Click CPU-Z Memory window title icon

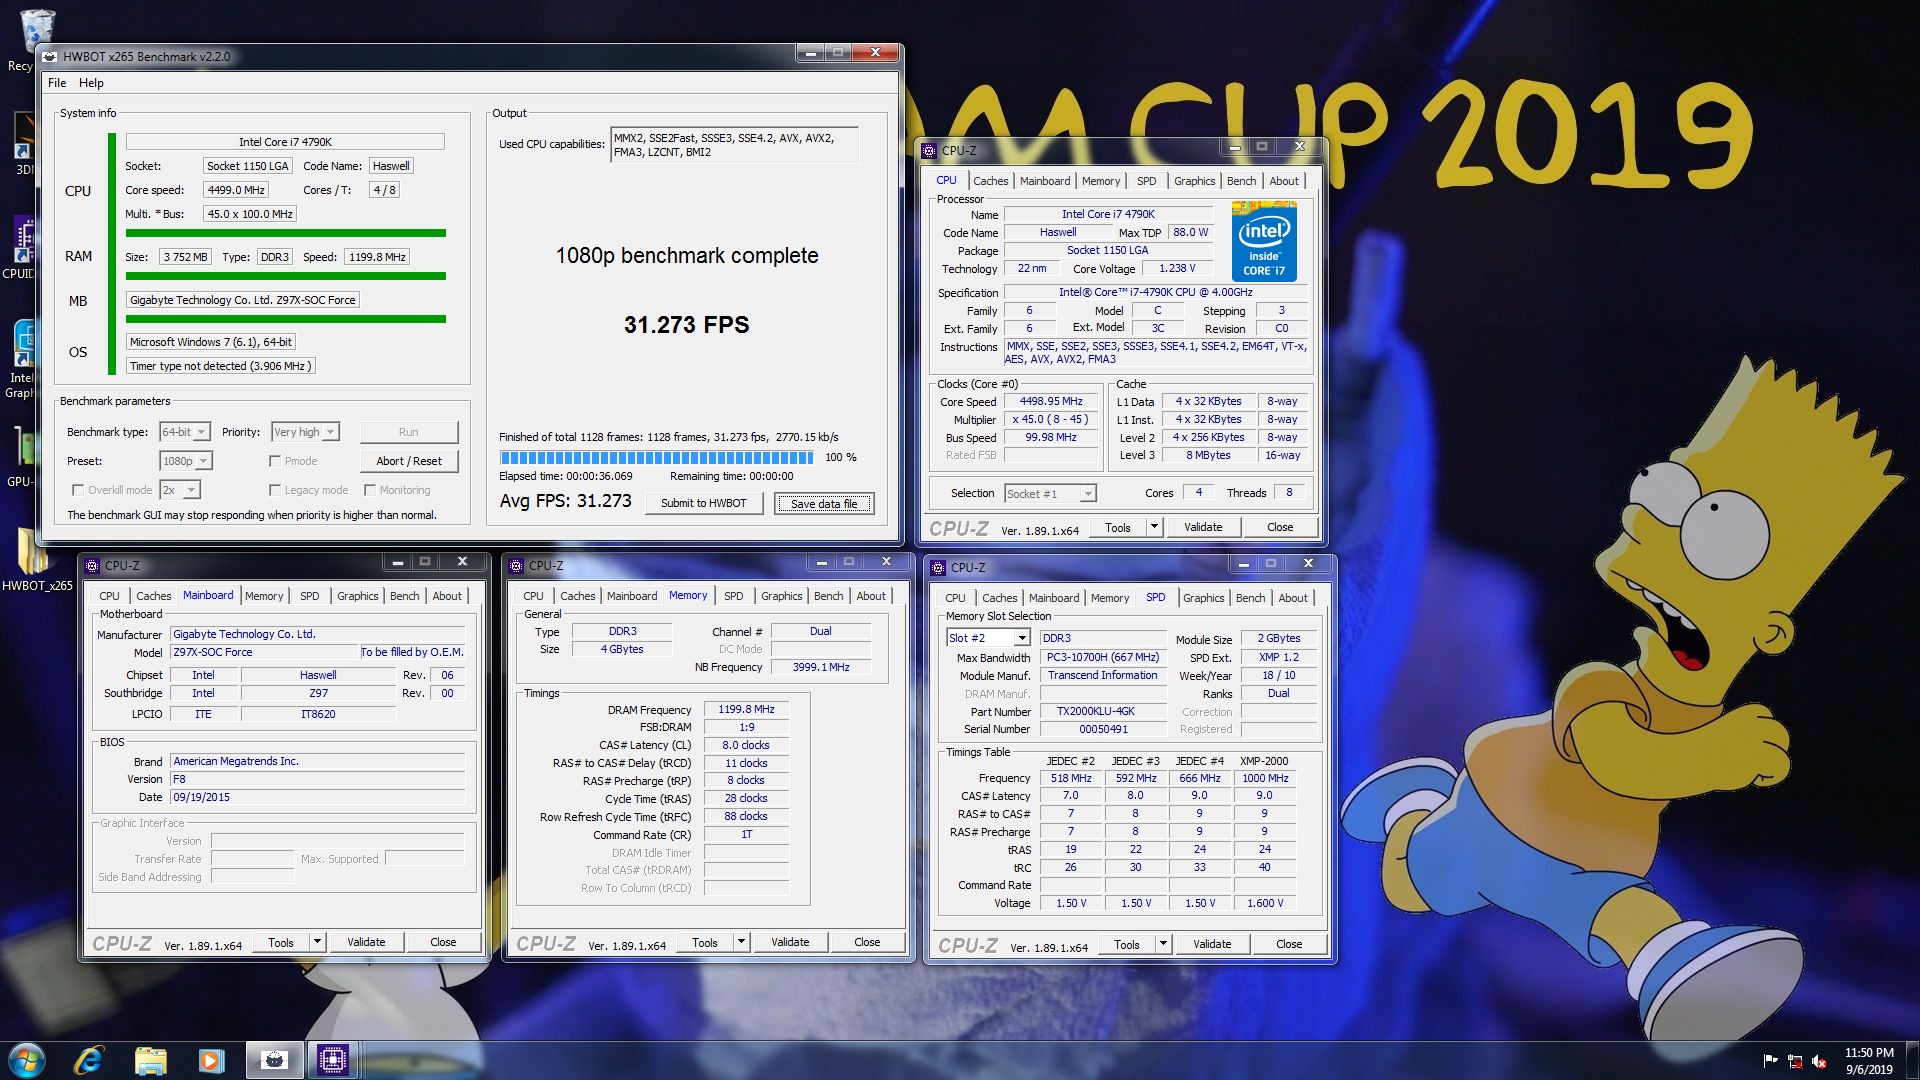(516, 565)
